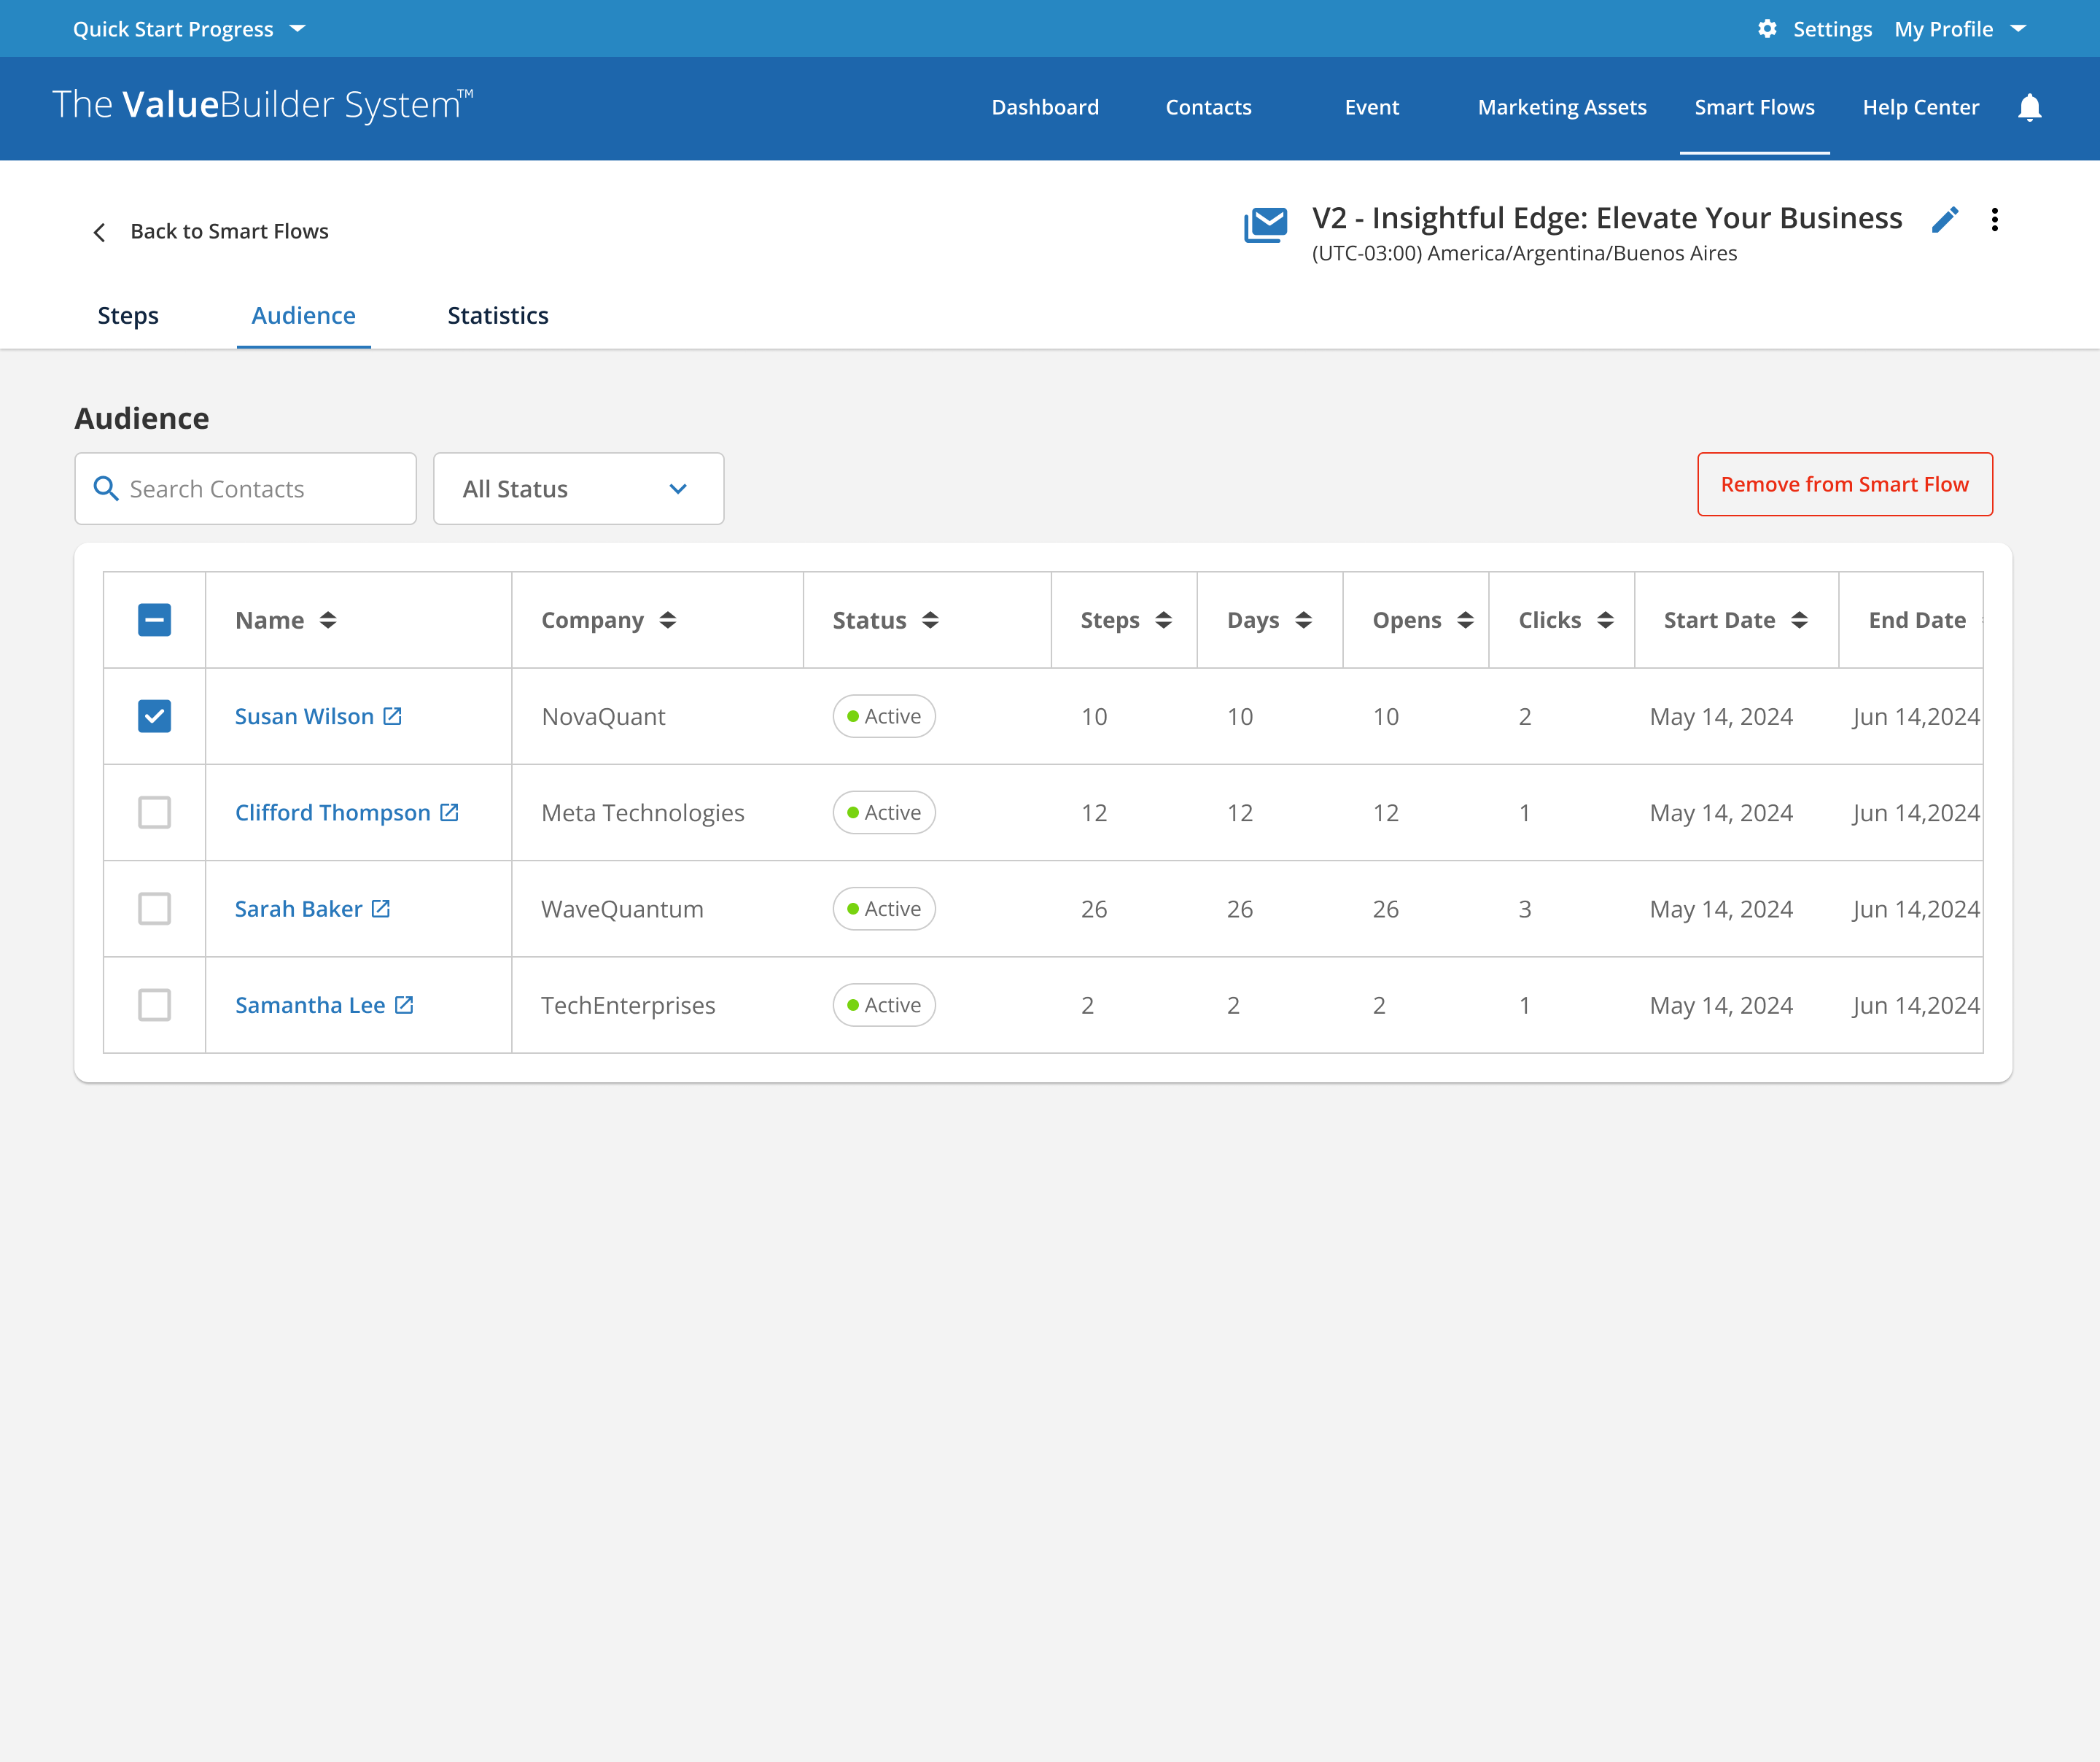Open the All Status dropdown

[578, 489]
